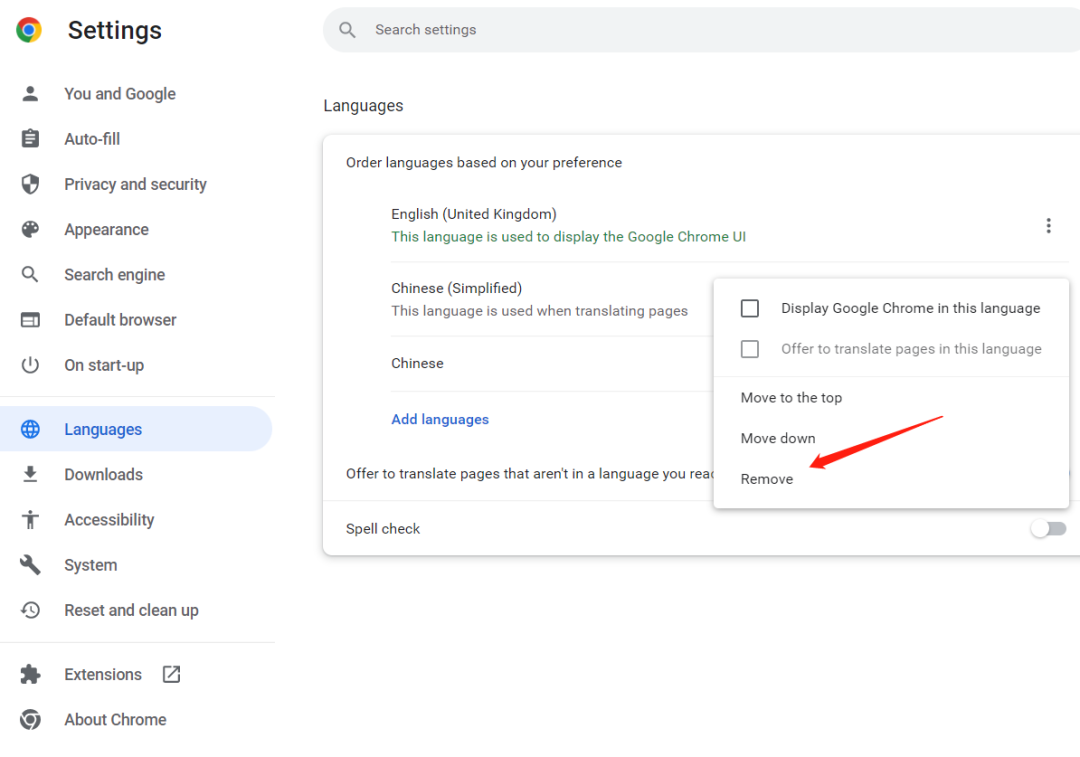
Task: Check Offer to translate pages checkbox
Action: point(750,349)
